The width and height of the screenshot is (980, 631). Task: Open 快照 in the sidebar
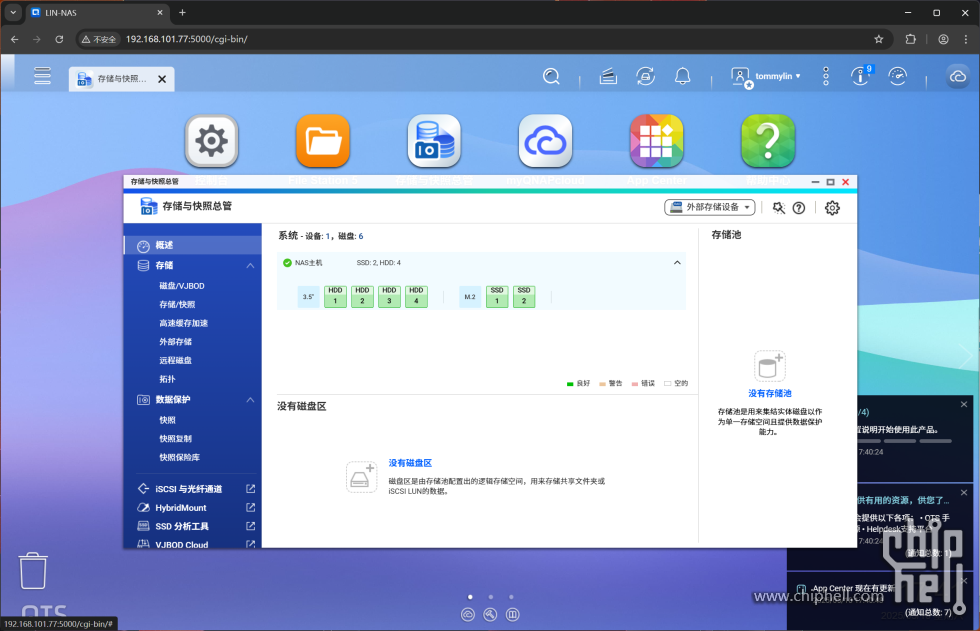[x=168, y=420]
